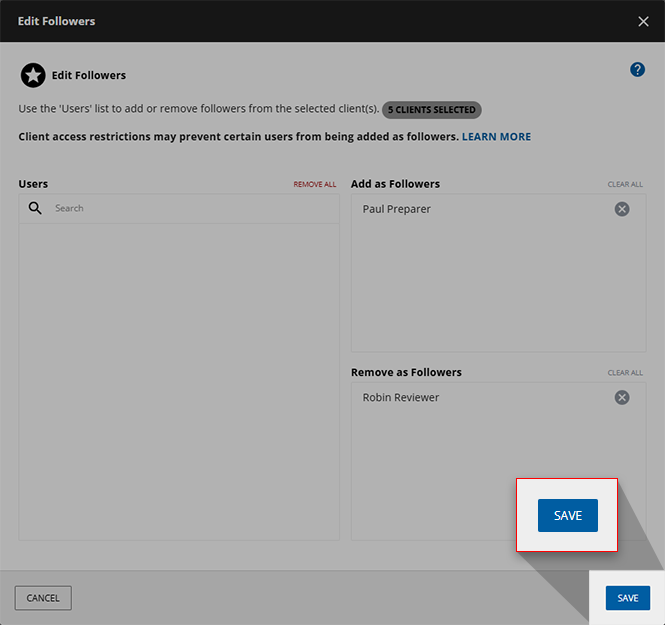Click the Remove as Followers heading

[406, 372]
